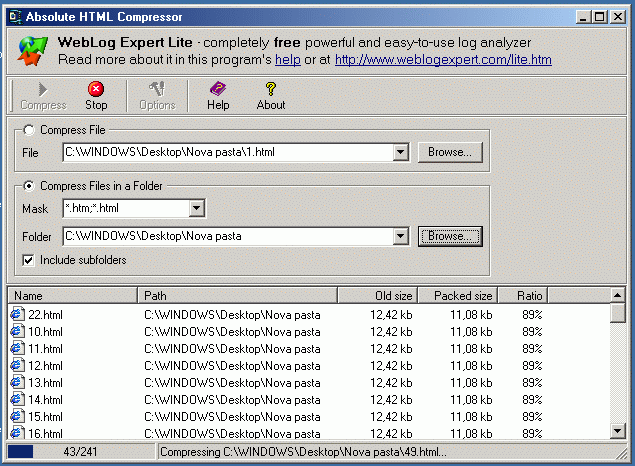This screenshot has height=466, width=635.
Task: Click the Folder path input field
Action: [228, 236]
